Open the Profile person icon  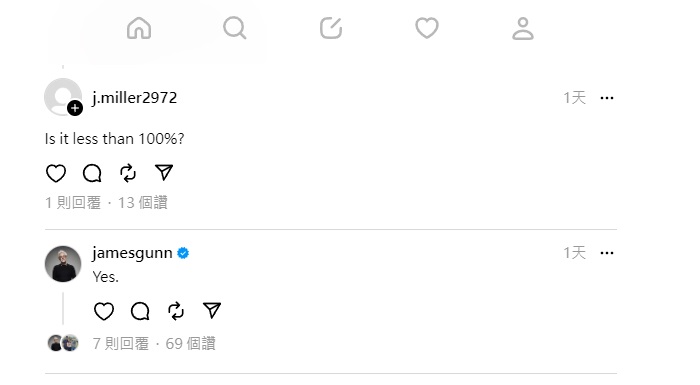tap(523, 28)
